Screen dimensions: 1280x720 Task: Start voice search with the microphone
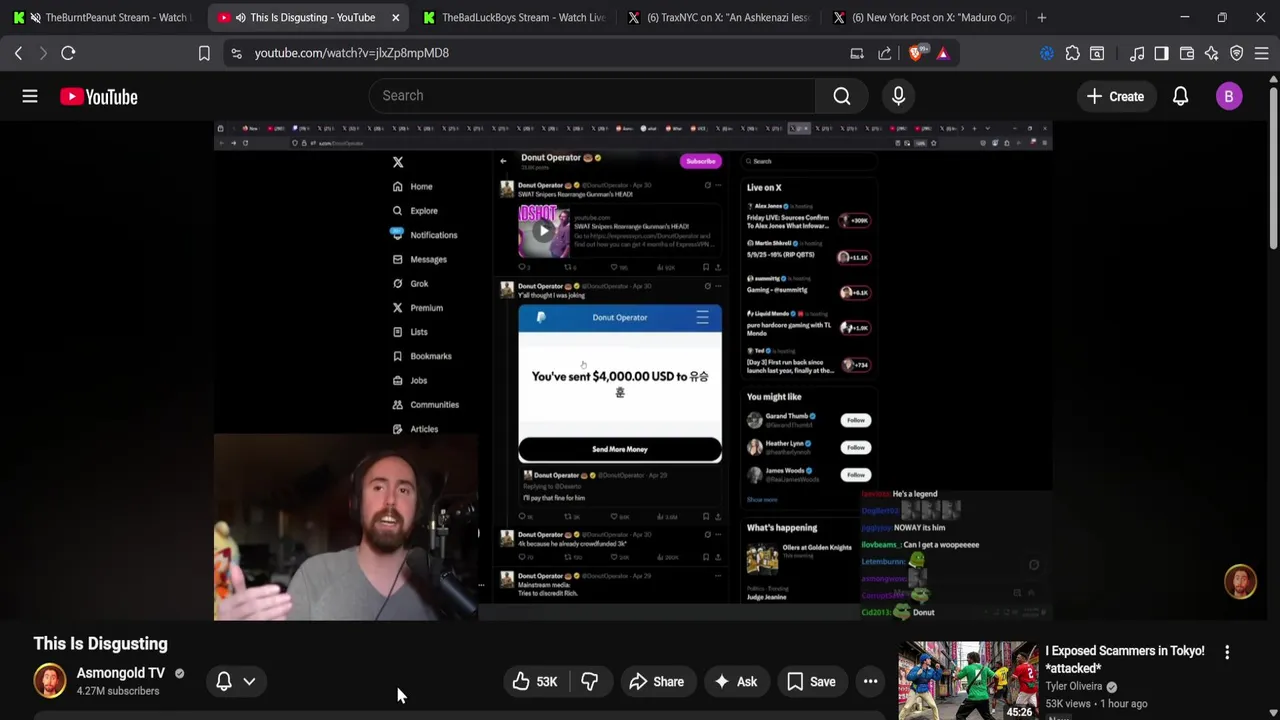pyautogui.click(x=898, y=96)
